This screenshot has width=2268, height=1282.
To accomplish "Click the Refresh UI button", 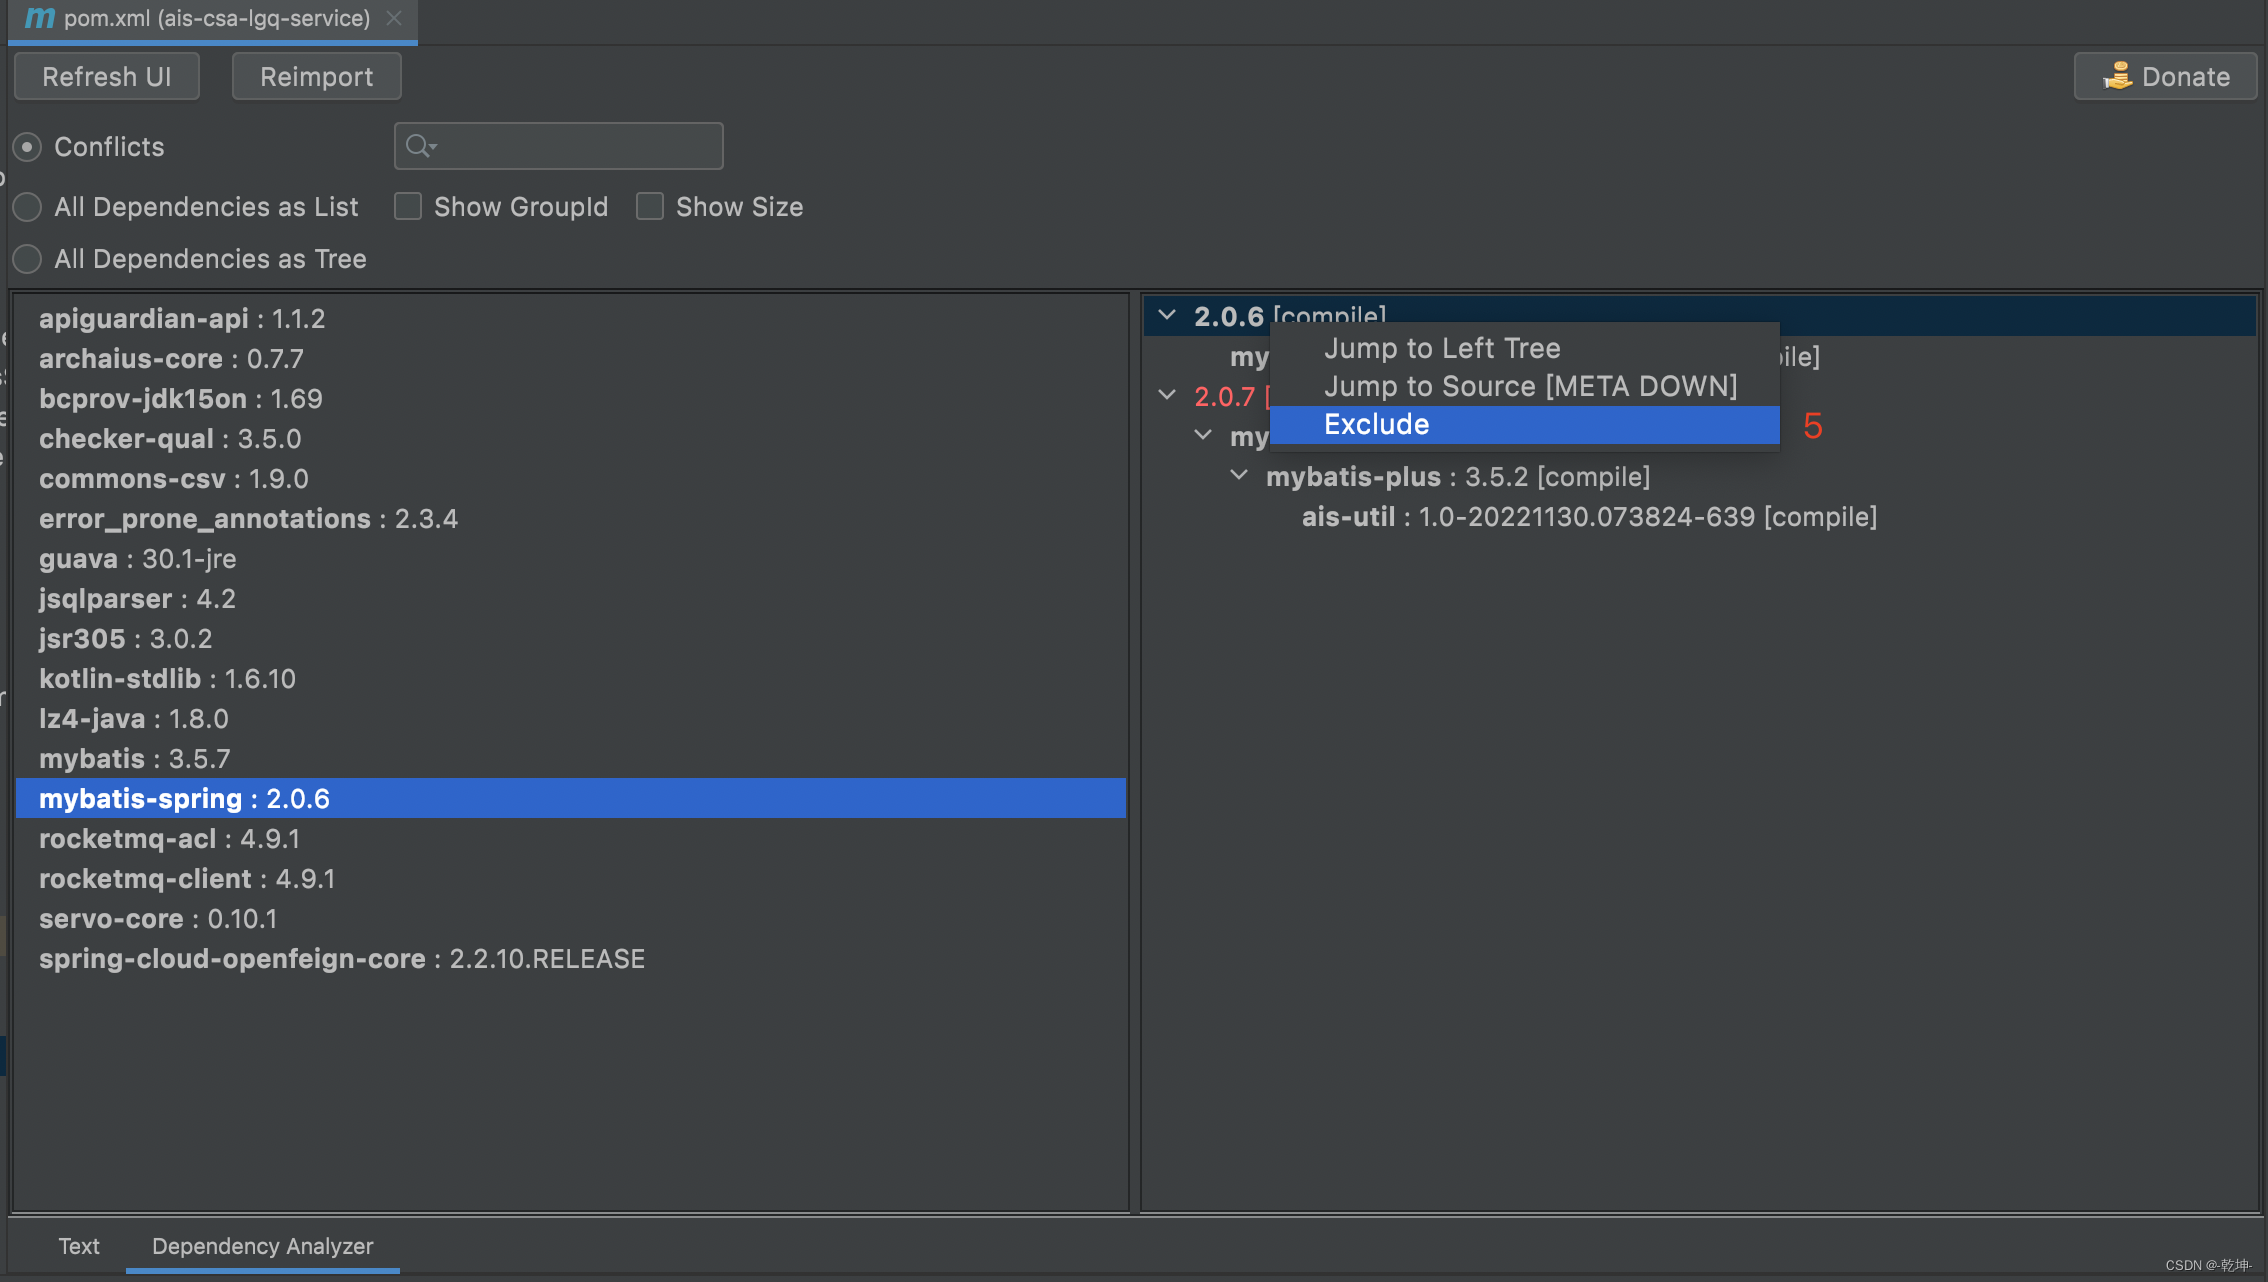I will coord(107,77).
